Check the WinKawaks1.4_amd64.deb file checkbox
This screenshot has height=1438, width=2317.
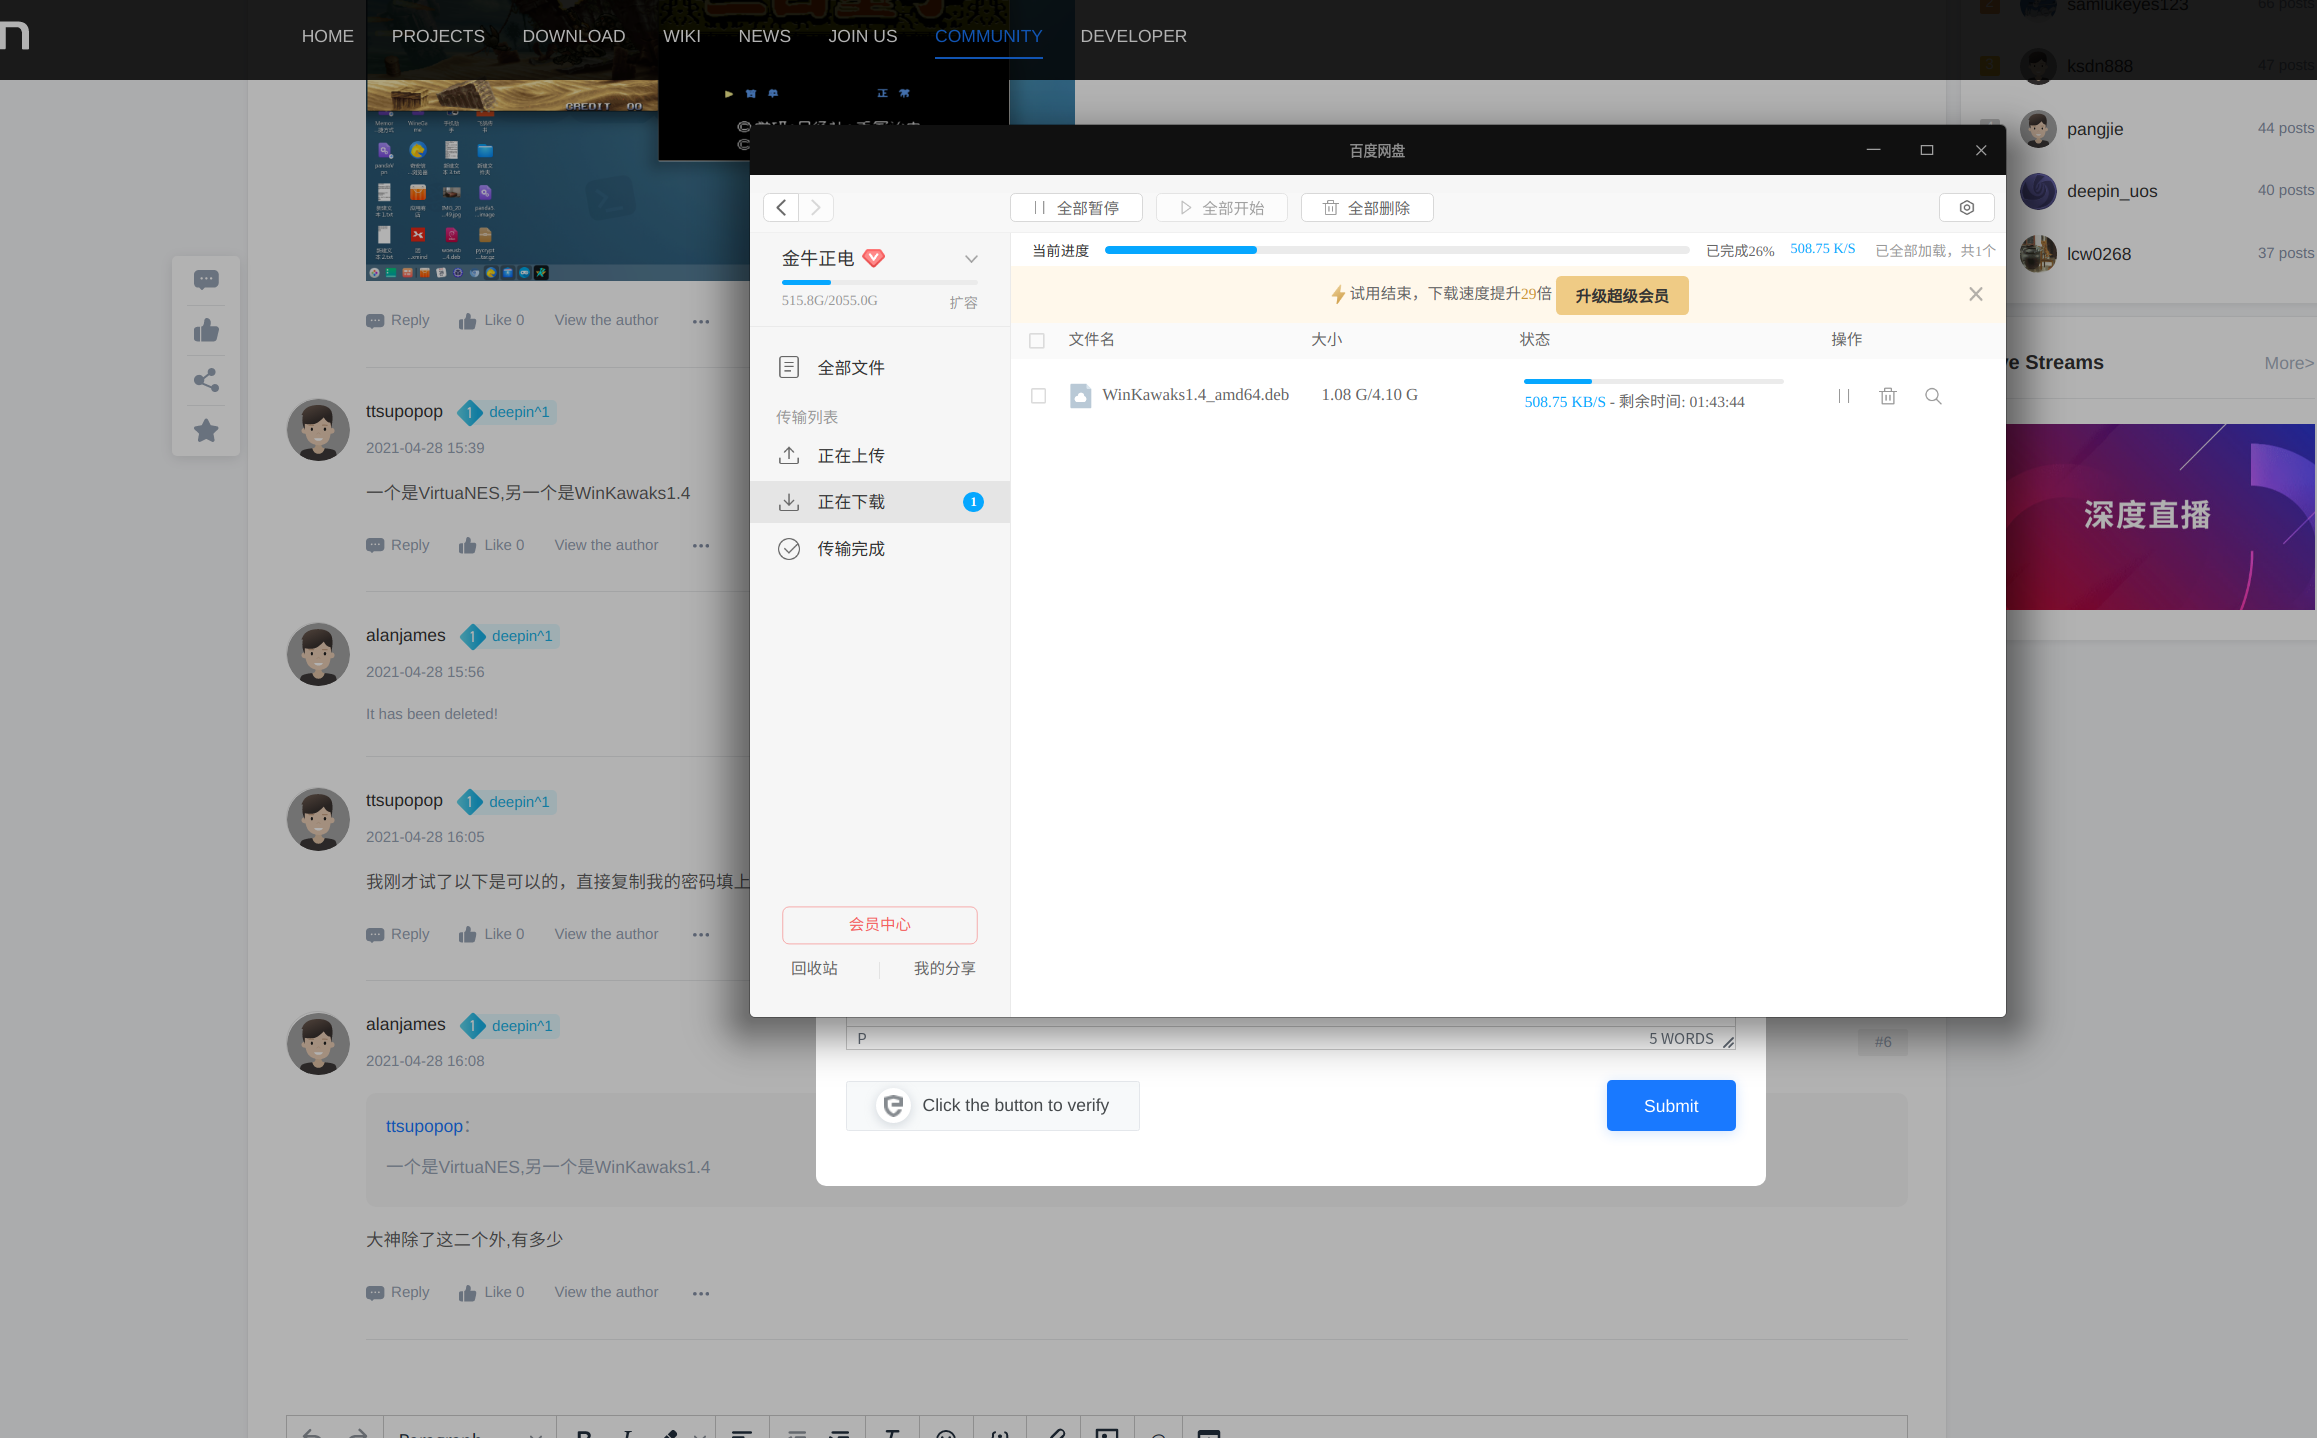[1038, 396]
